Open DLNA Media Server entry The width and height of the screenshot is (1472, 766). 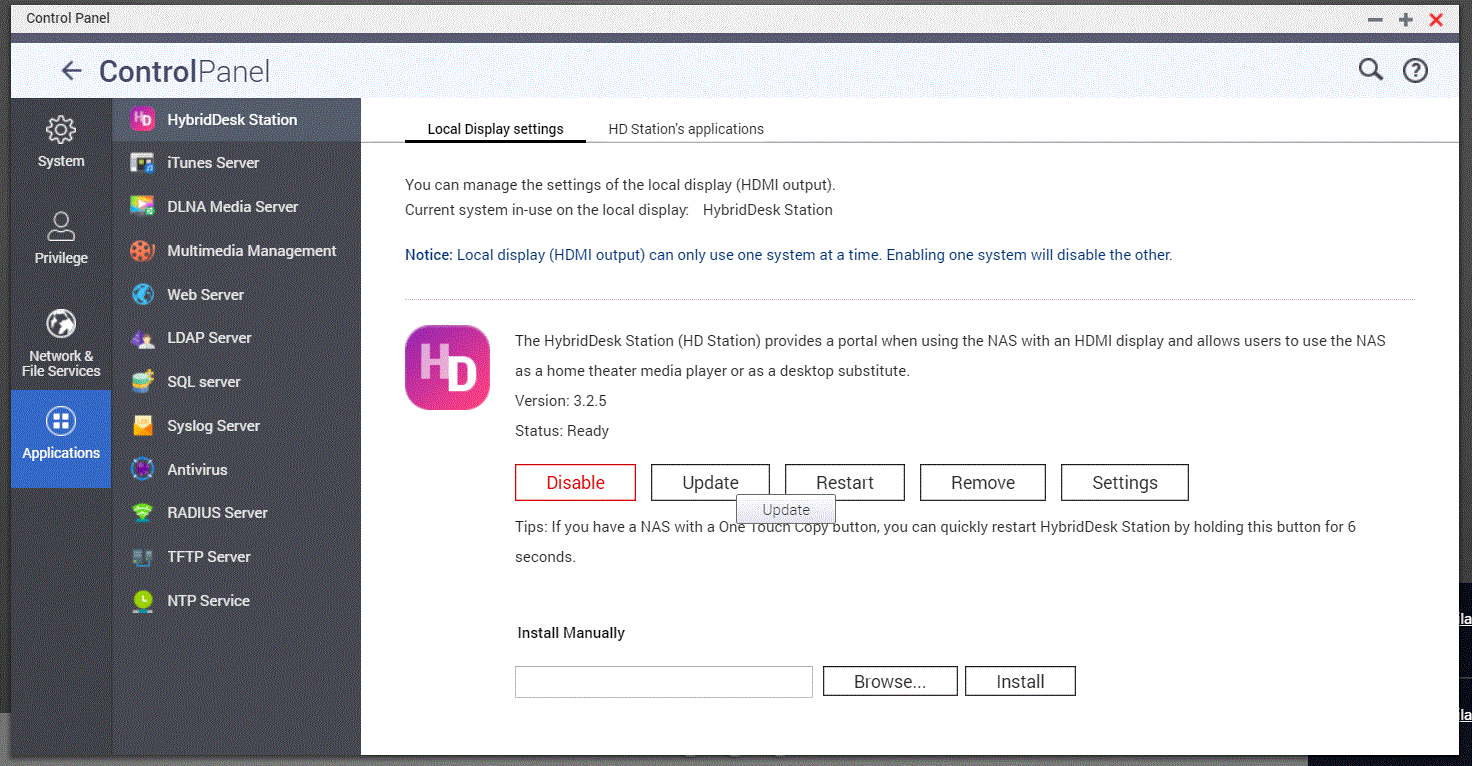pyautogui.click(x=236, y=207)
